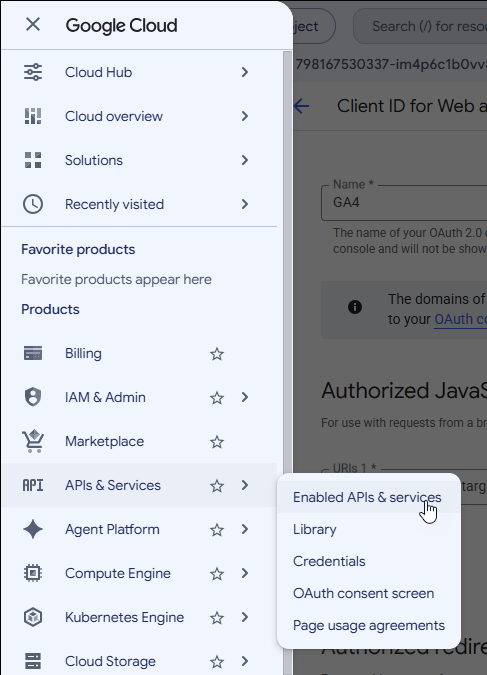Open Page usage agreements item

click(369, 625)
